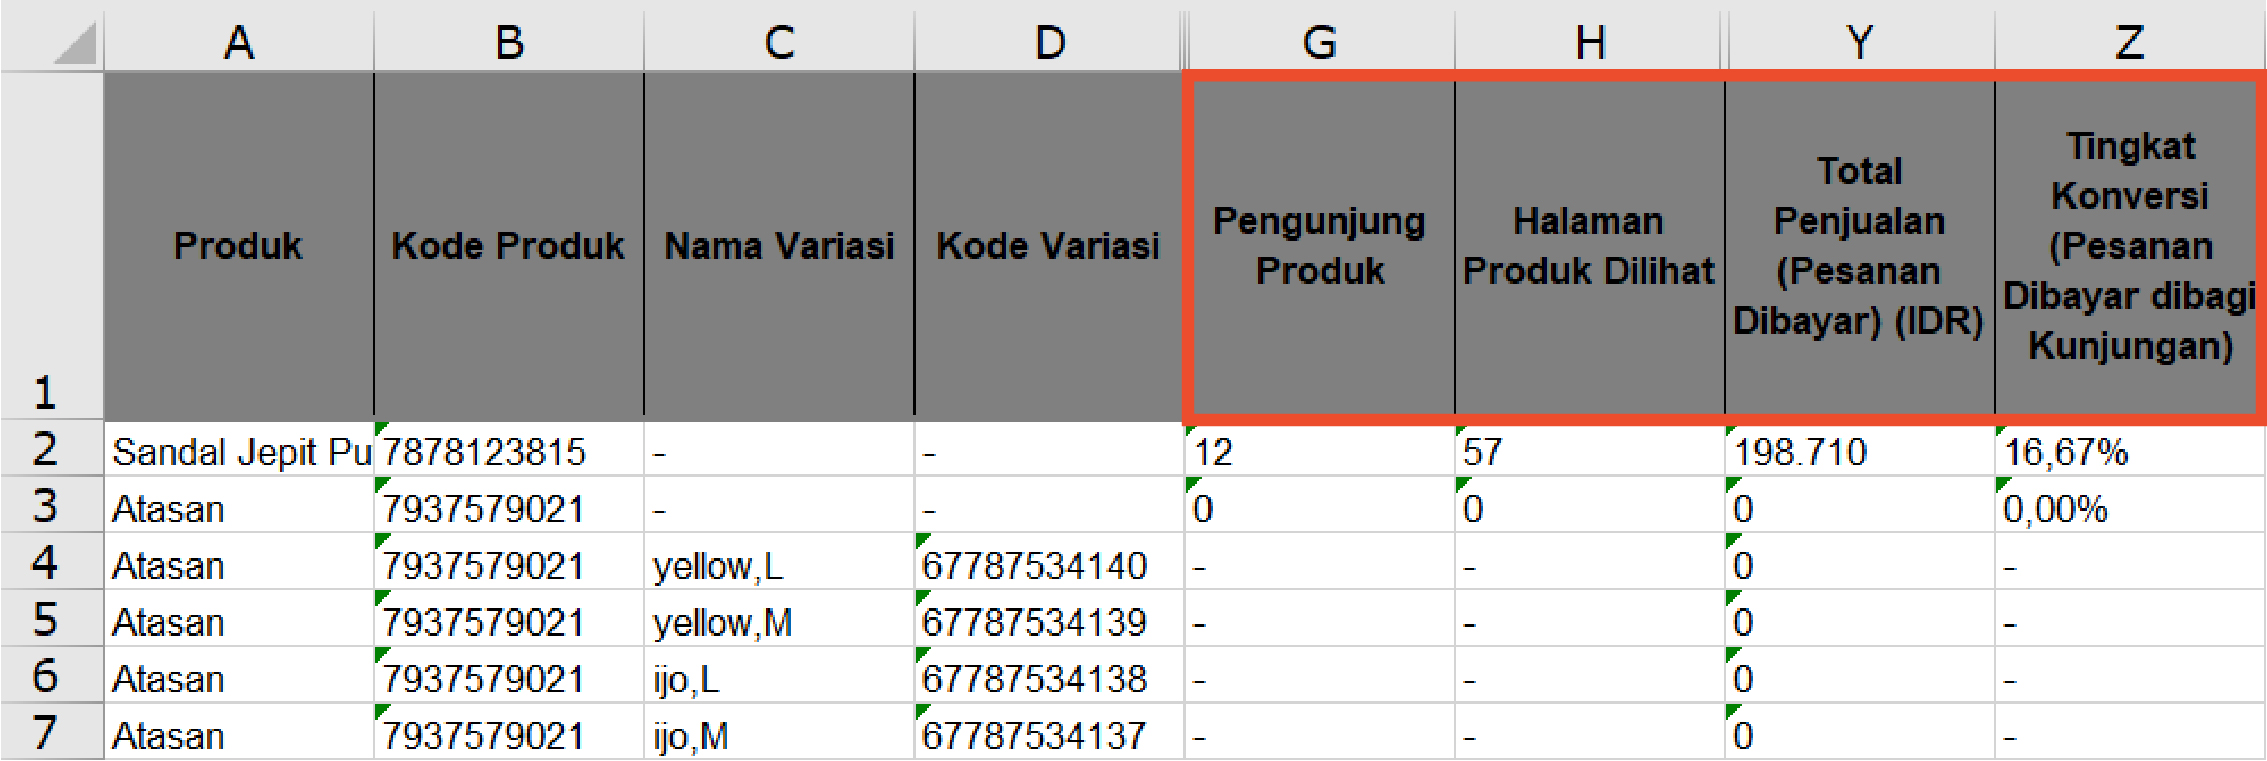Image resolution: width=2267 pixels, height=761 pixels.
Task: Select column Z header
Action: (2129, 42)
